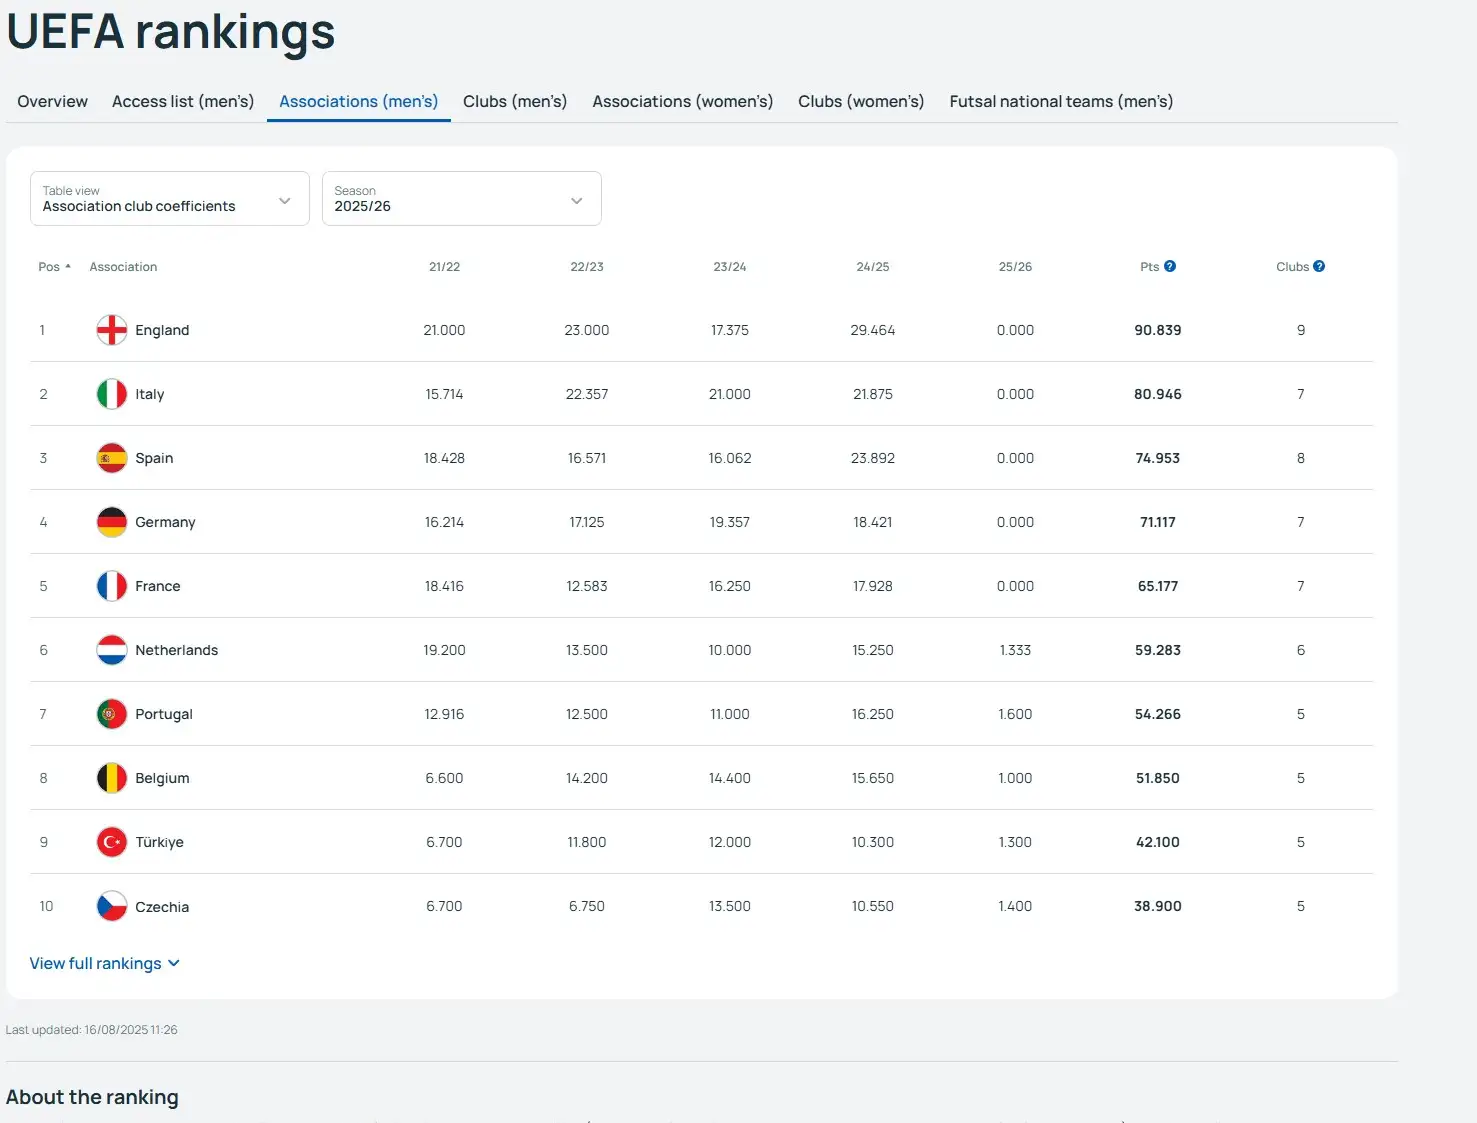Select the Futsal national teams (men's) tab
This screenshot has height=1123, width=1477.
coord(1060,101)
